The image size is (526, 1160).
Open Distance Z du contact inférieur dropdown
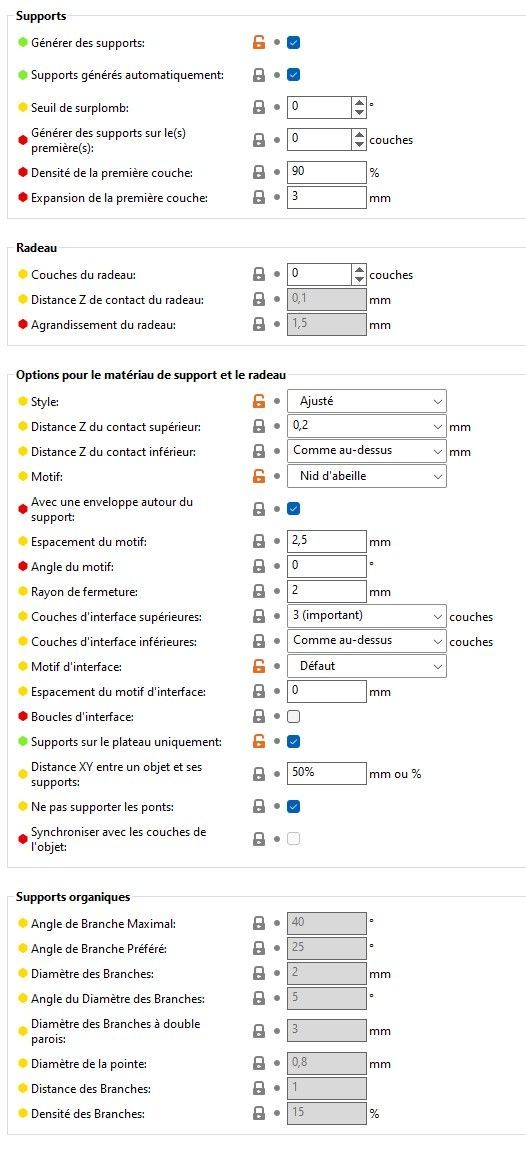(367, 451)
